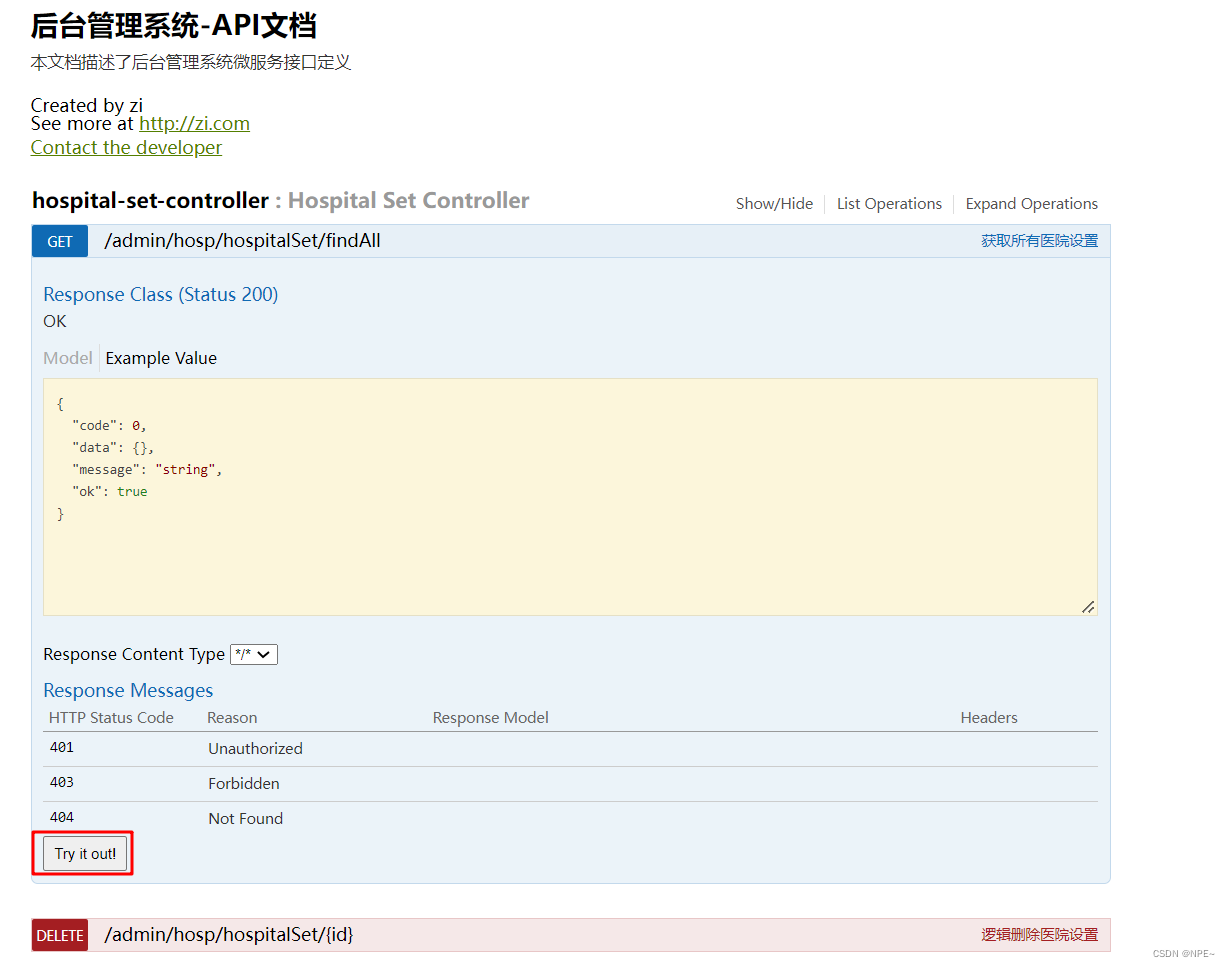Image resolution: width=1230 pixels, height=967 pixels.
Task: Click the Not Found reason text
Action: [x=245, y=818]
